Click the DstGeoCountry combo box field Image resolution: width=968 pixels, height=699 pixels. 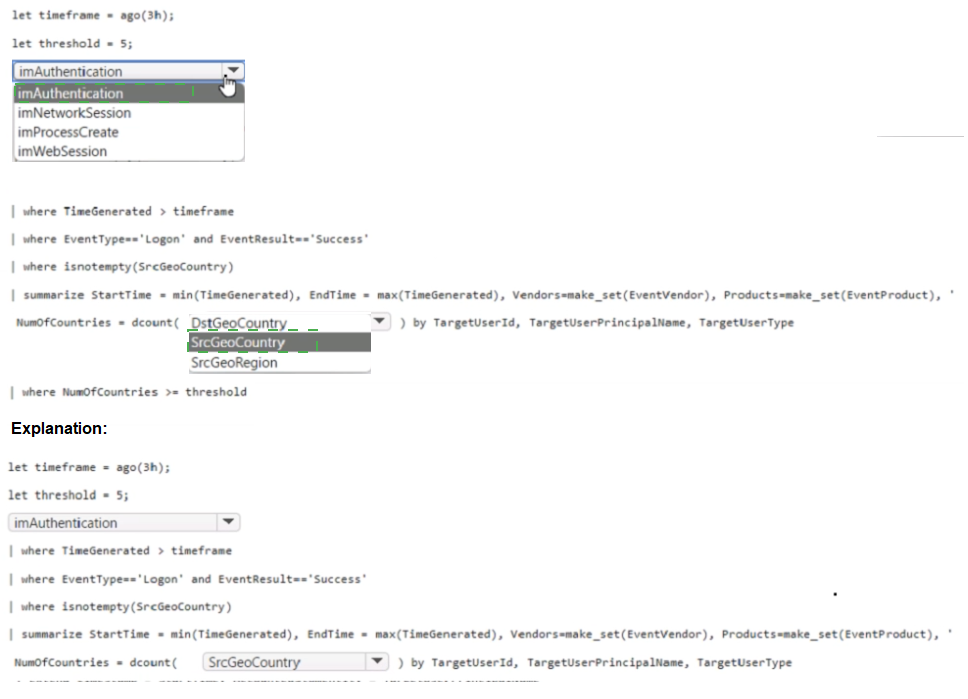[x=277, y=323]
